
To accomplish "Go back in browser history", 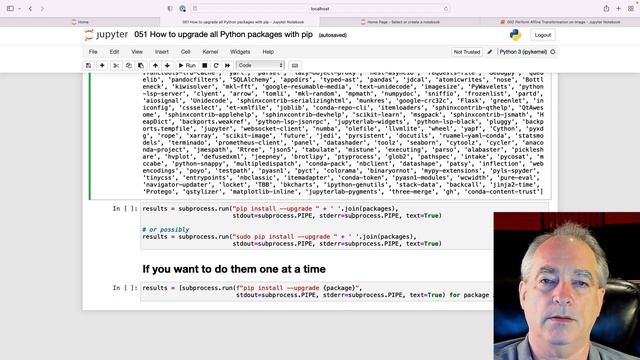I will coord(30,9).
